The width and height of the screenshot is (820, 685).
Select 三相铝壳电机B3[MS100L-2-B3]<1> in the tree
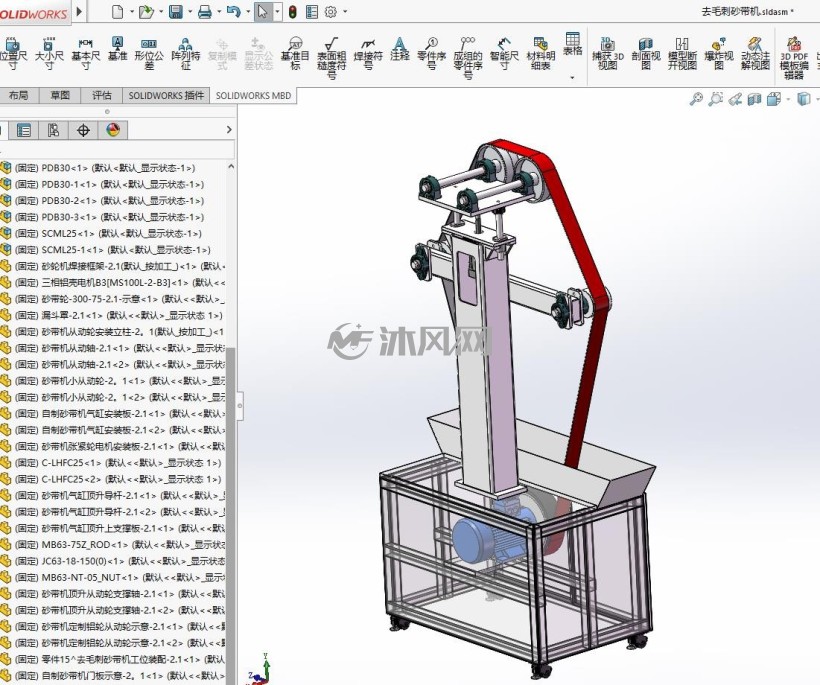point(112,282)
